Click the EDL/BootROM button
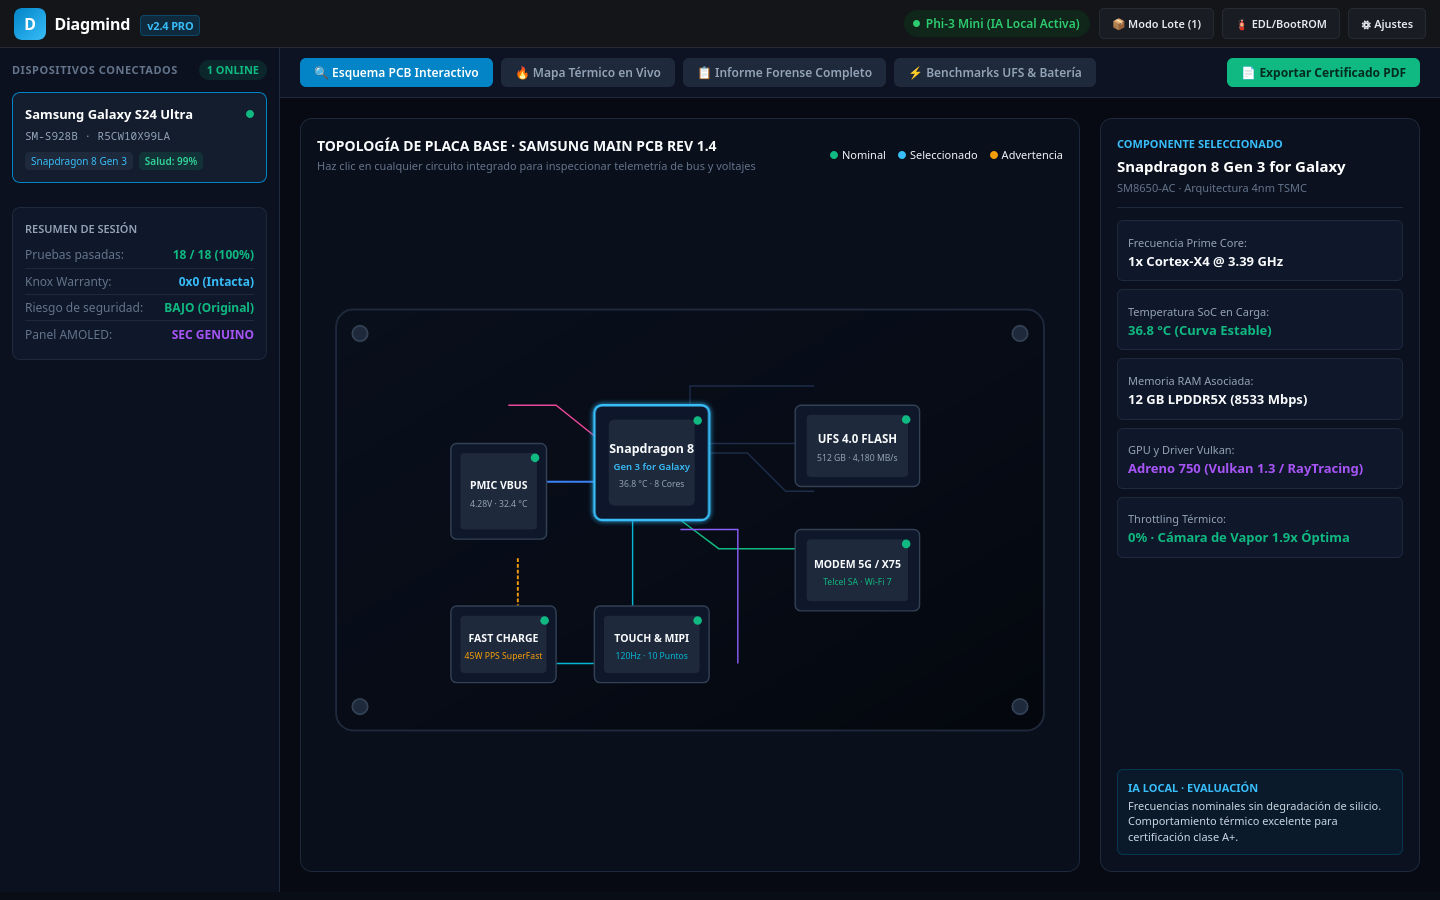The width and height of the screenshot is (1440, 900). click(x=1281, y=24)
